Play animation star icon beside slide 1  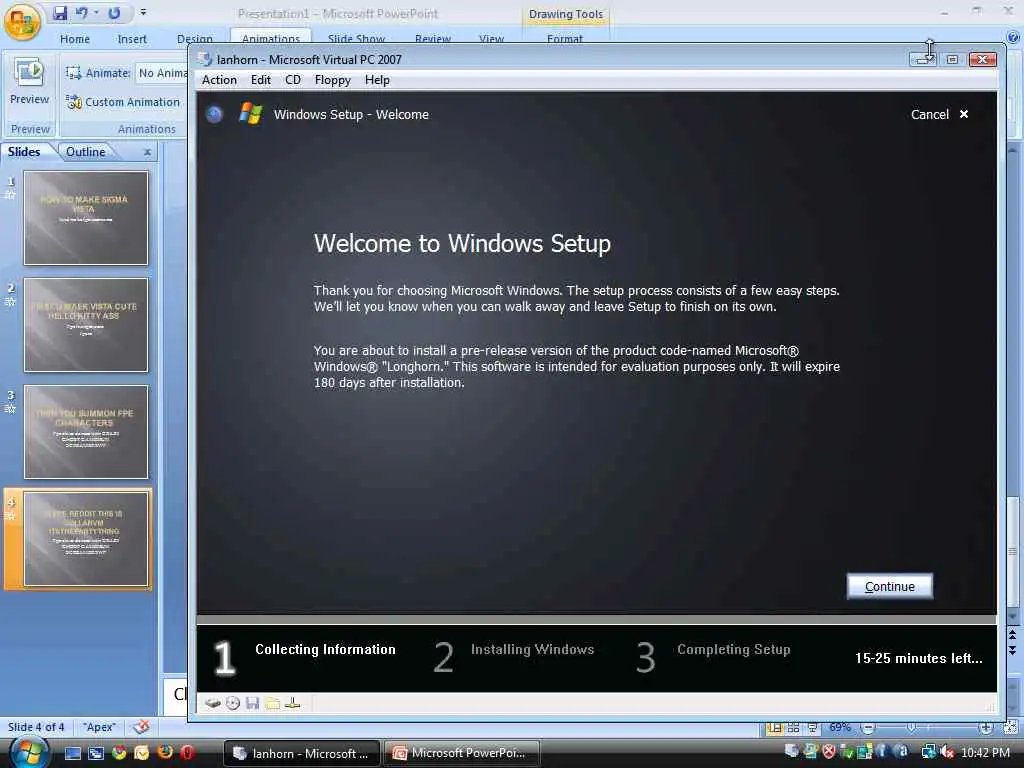click(10, 195)
